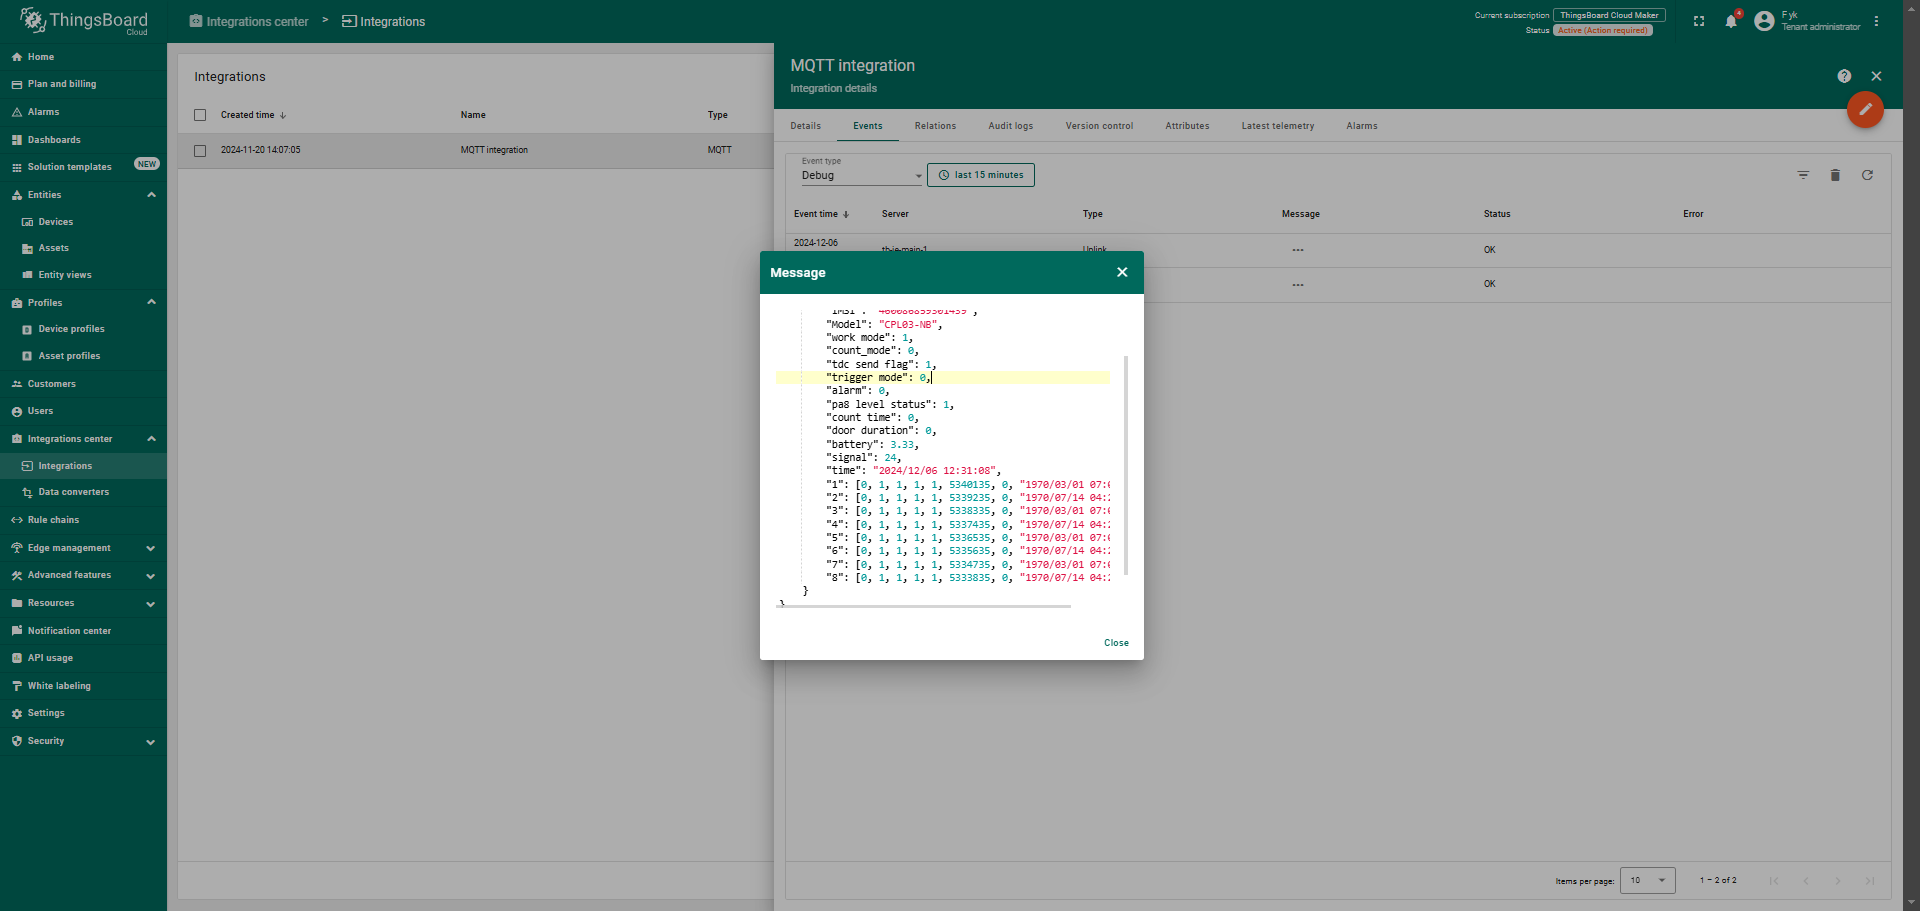Open notifications bell icon

pos(1731,21)
